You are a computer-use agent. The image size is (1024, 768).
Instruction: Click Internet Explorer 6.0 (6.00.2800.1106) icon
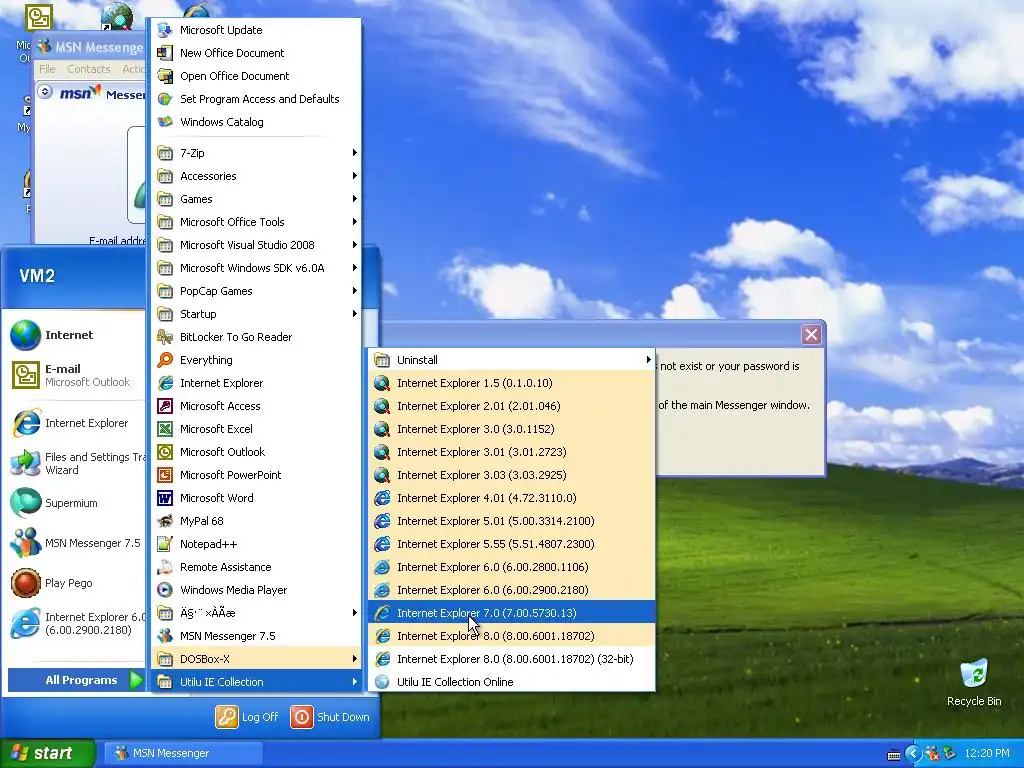tap(382, 567)
